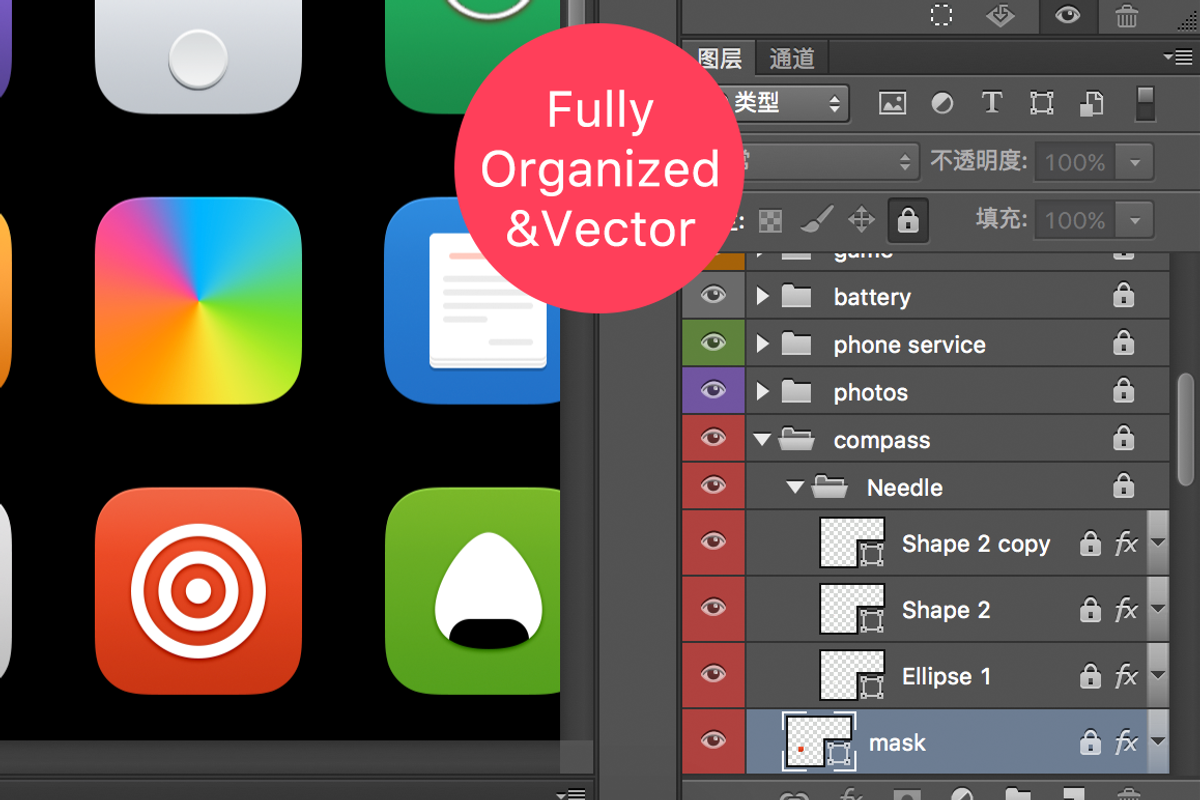Image resolution: width=1200 pixels, height=800 pixels.
Task: Click the lock icon on compass group
Action: point(1123,437)
